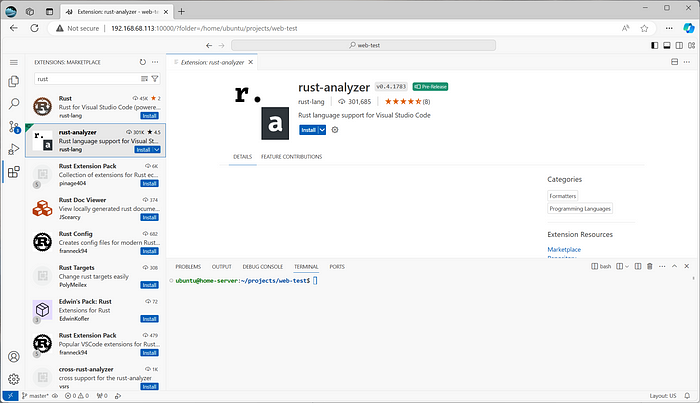The height and width of the screenshot is (403, 700).
Task: Open the Marketplace resource link
Action: pyautogui.click(x=564, y=249)
